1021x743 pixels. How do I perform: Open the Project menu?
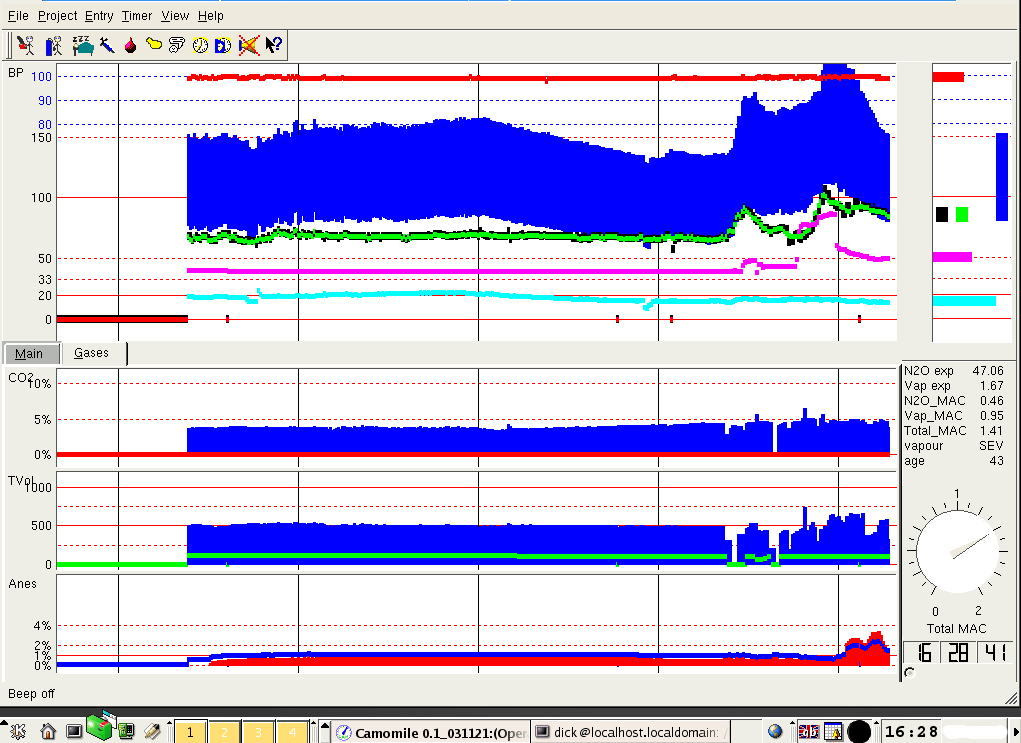click(57, 16)
